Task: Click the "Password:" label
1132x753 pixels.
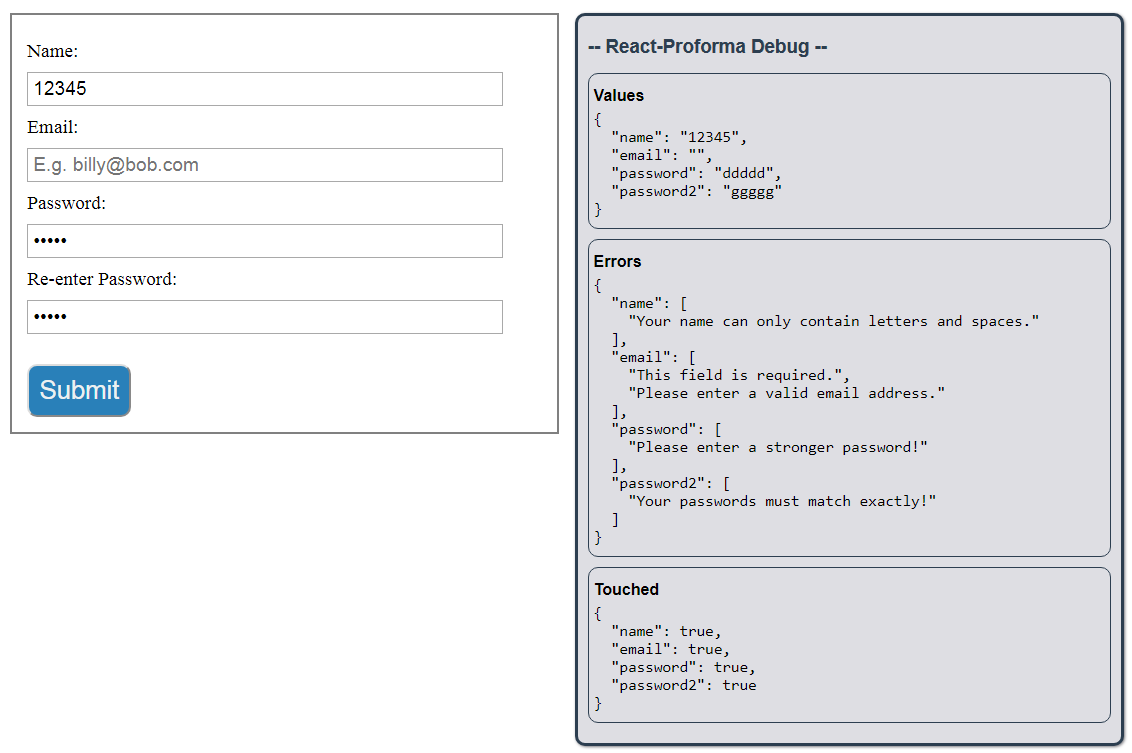Action: pyautogui.click(x=66, y=203)
